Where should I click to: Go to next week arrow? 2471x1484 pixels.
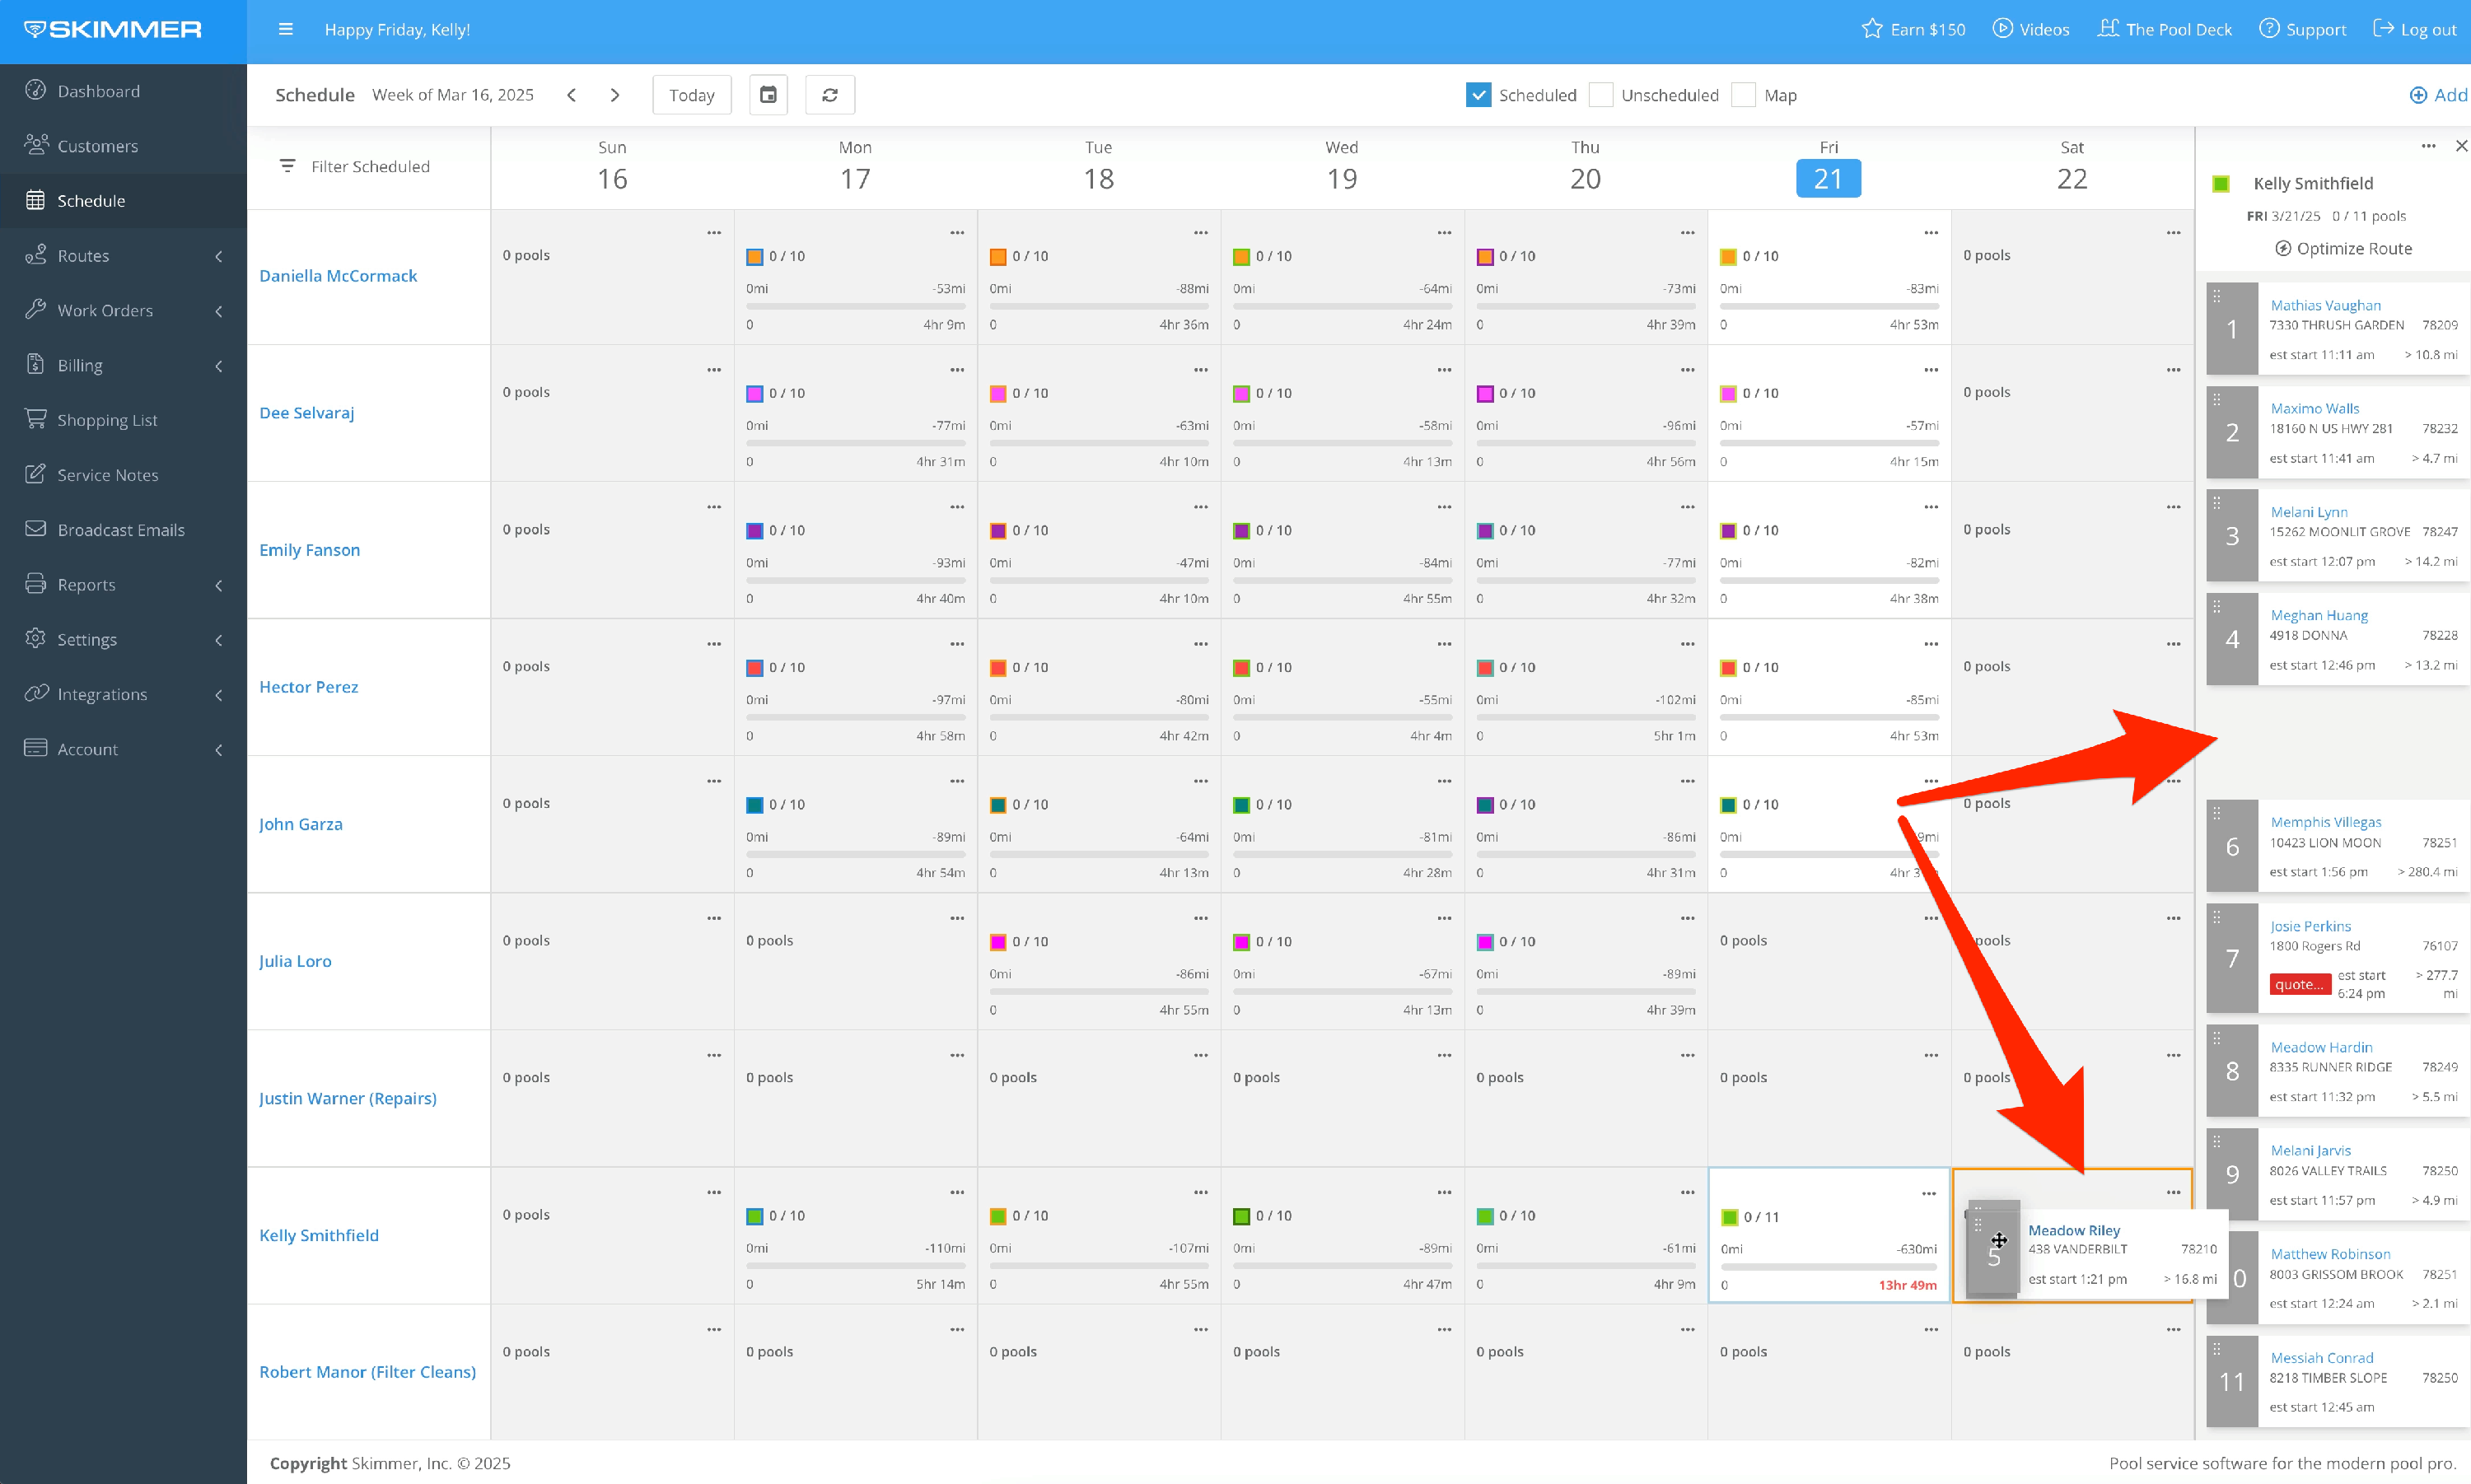point(615,95)
